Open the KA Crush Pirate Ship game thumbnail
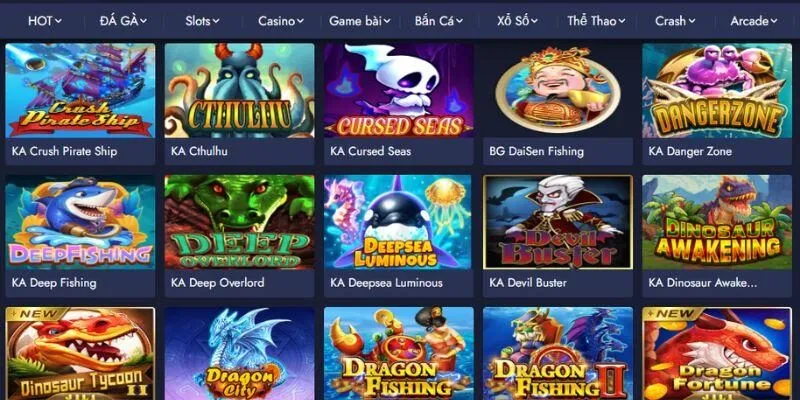 (x=80, y=90)
